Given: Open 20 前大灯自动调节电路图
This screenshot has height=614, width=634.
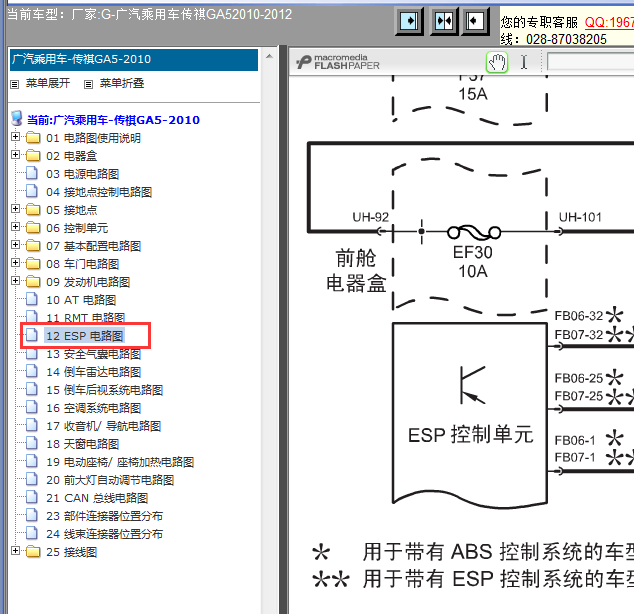Looking at the screenshot, I should coord(110,480).
